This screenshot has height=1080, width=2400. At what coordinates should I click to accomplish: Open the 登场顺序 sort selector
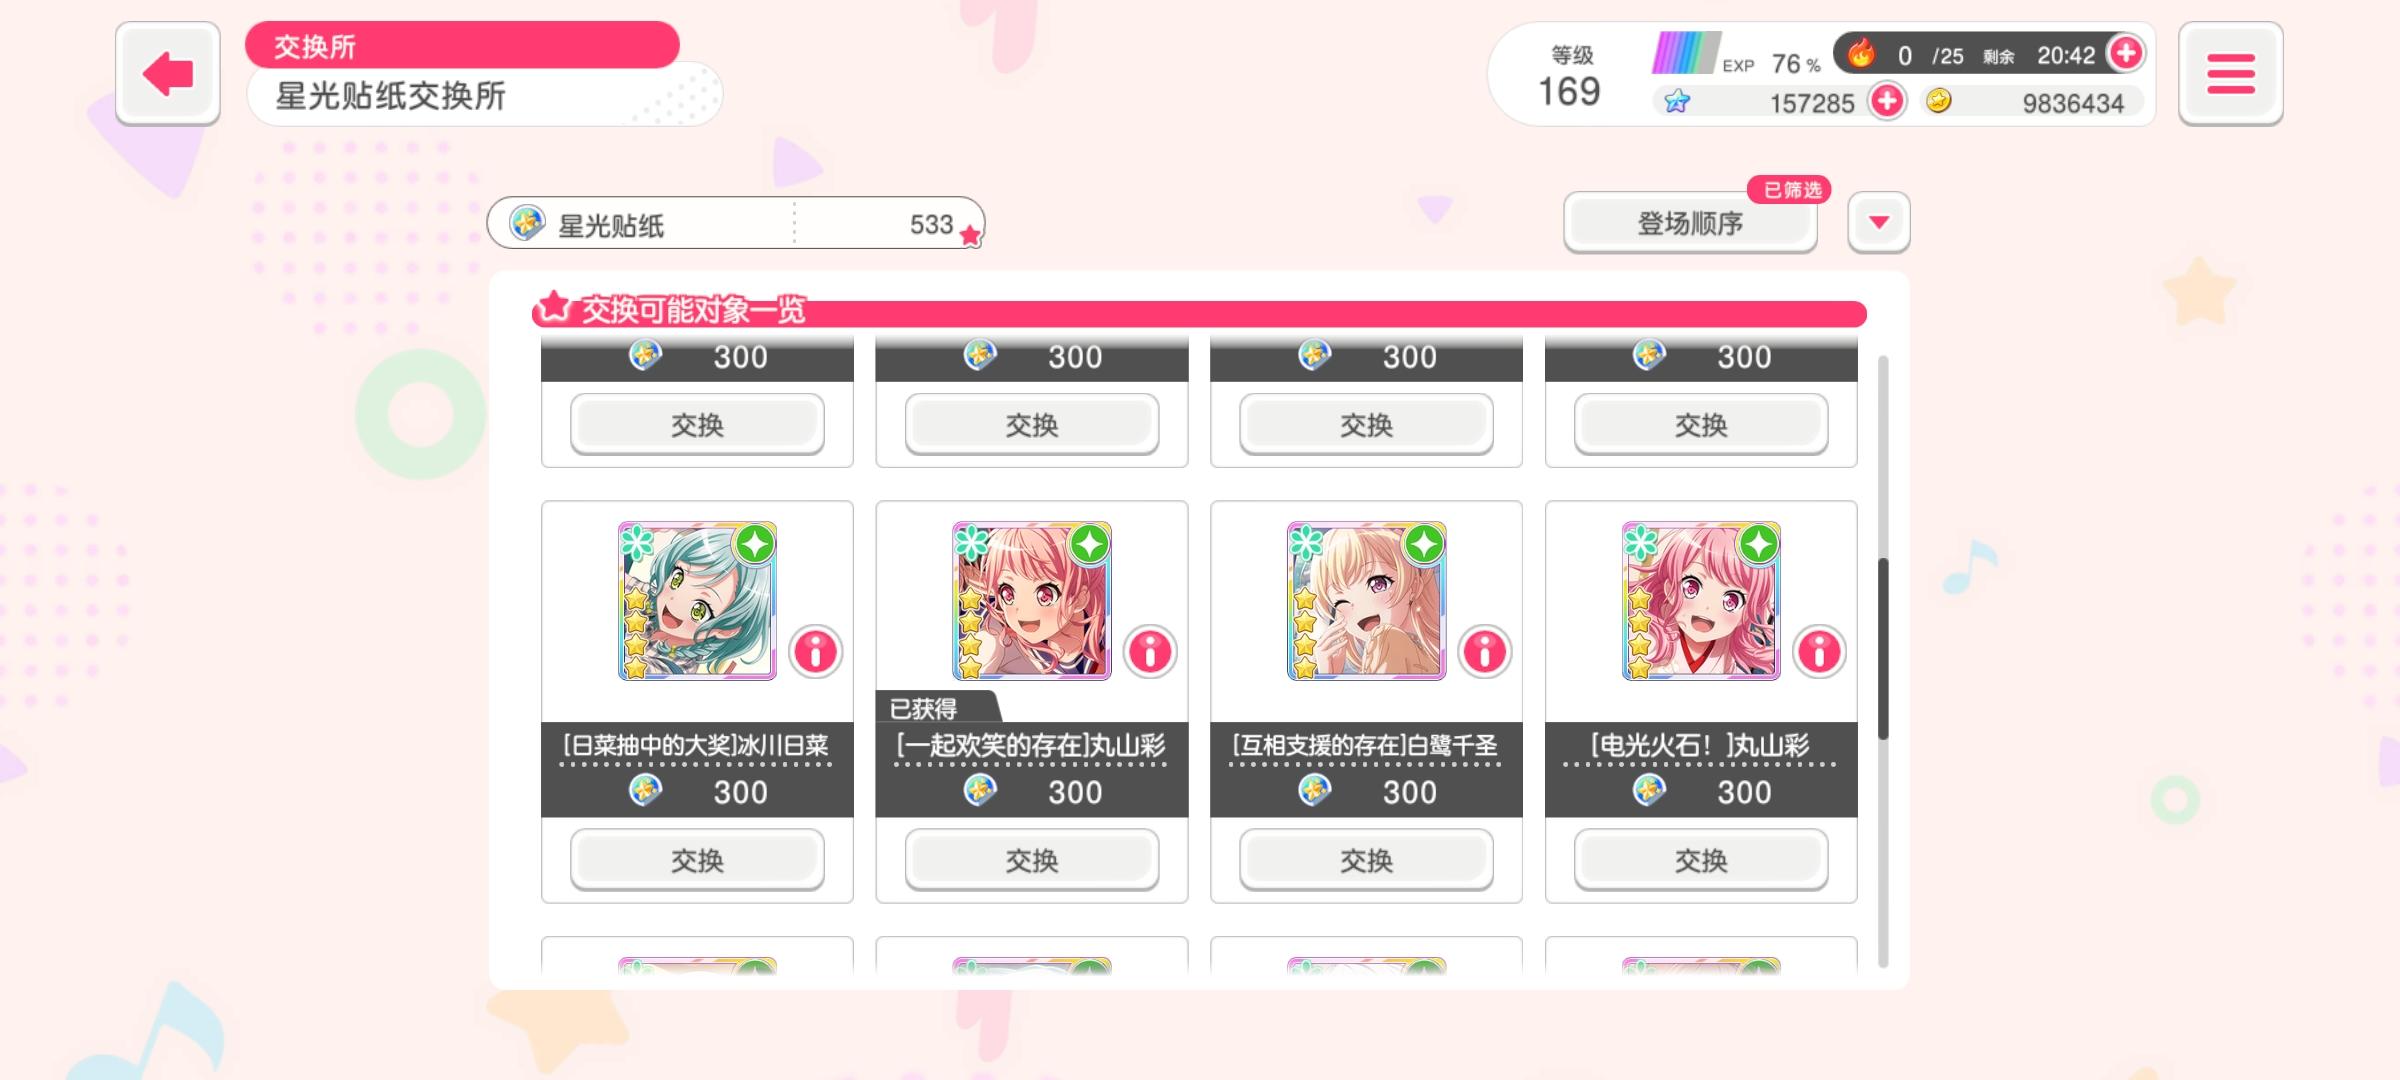tap(1690, 222)
